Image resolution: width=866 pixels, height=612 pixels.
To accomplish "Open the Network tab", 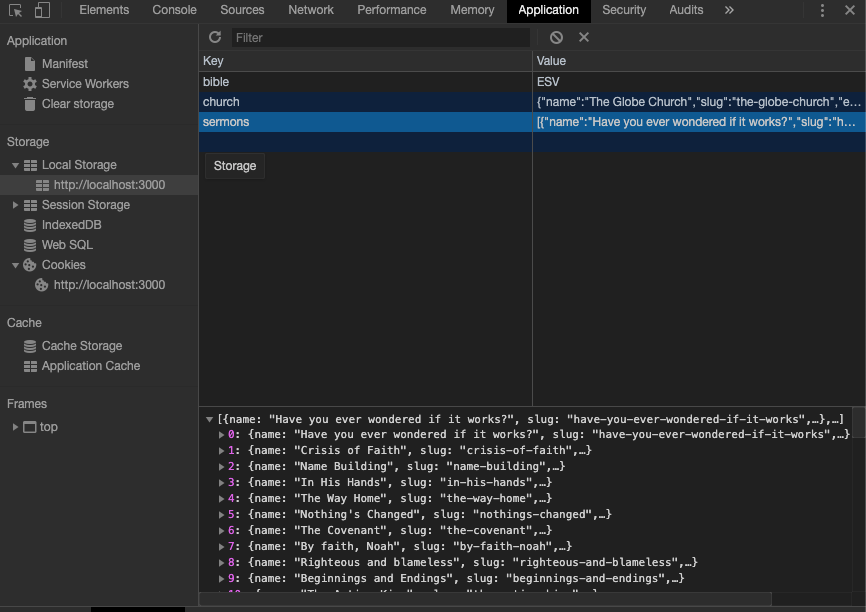I will point(311,10).
